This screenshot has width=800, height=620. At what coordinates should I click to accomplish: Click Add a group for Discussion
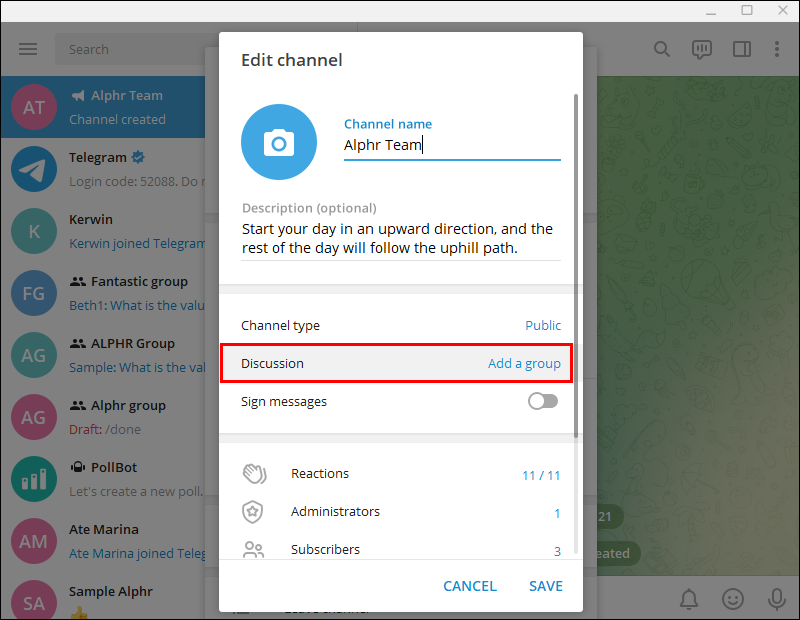[524, 363]
